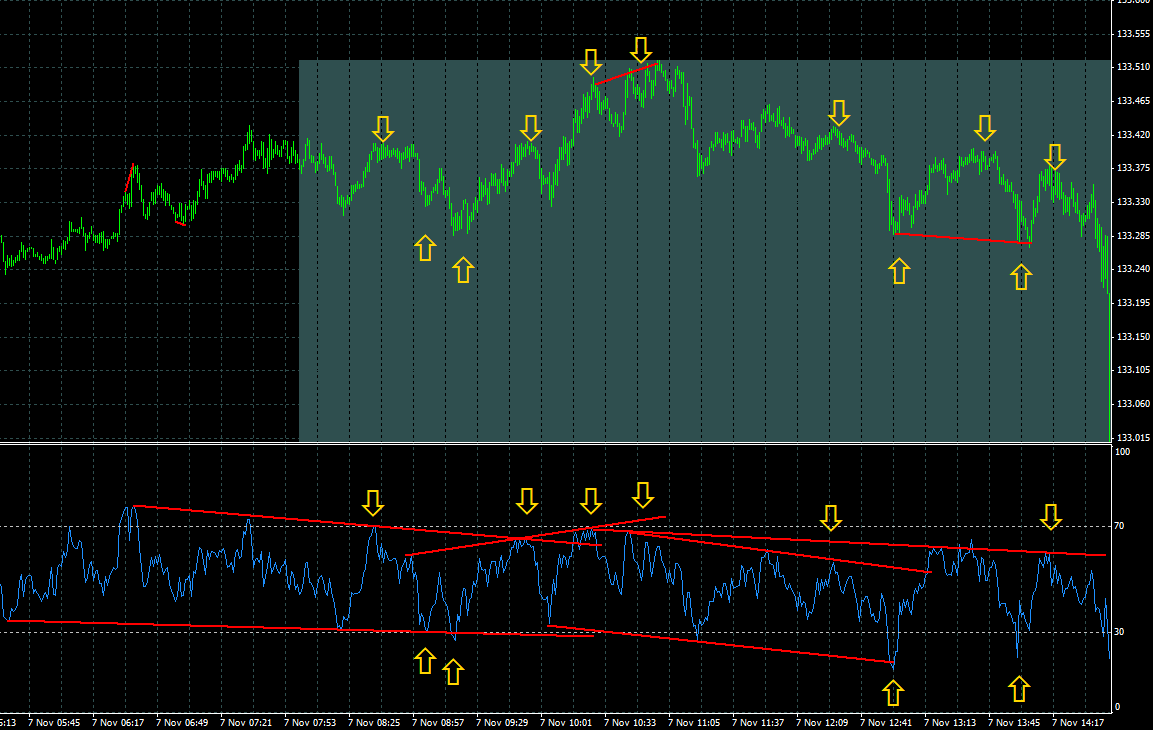Click the 133.150 price axis label

pos(1133,337)
